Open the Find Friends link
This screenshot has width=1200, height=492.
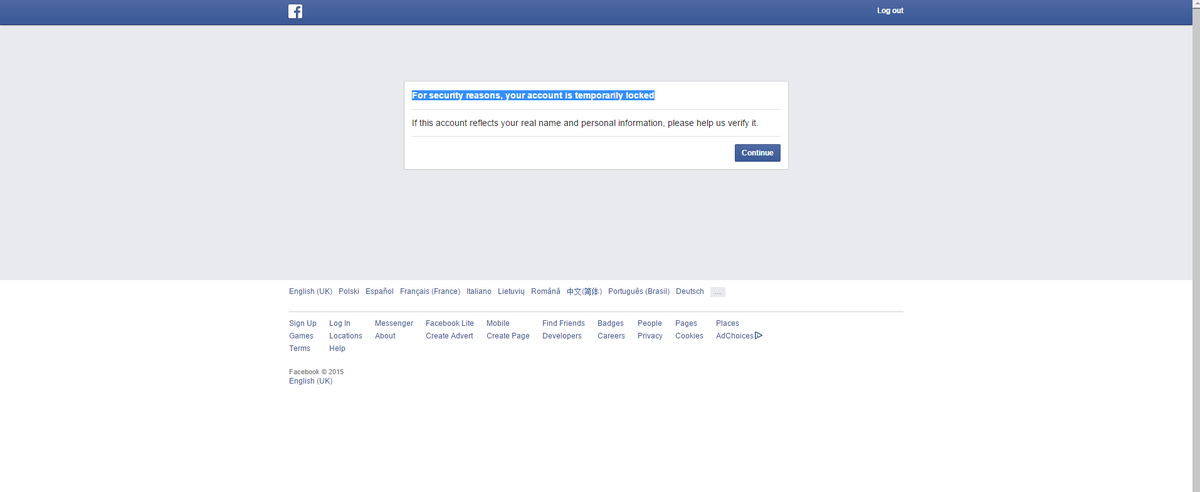click(x=564, y=324)
